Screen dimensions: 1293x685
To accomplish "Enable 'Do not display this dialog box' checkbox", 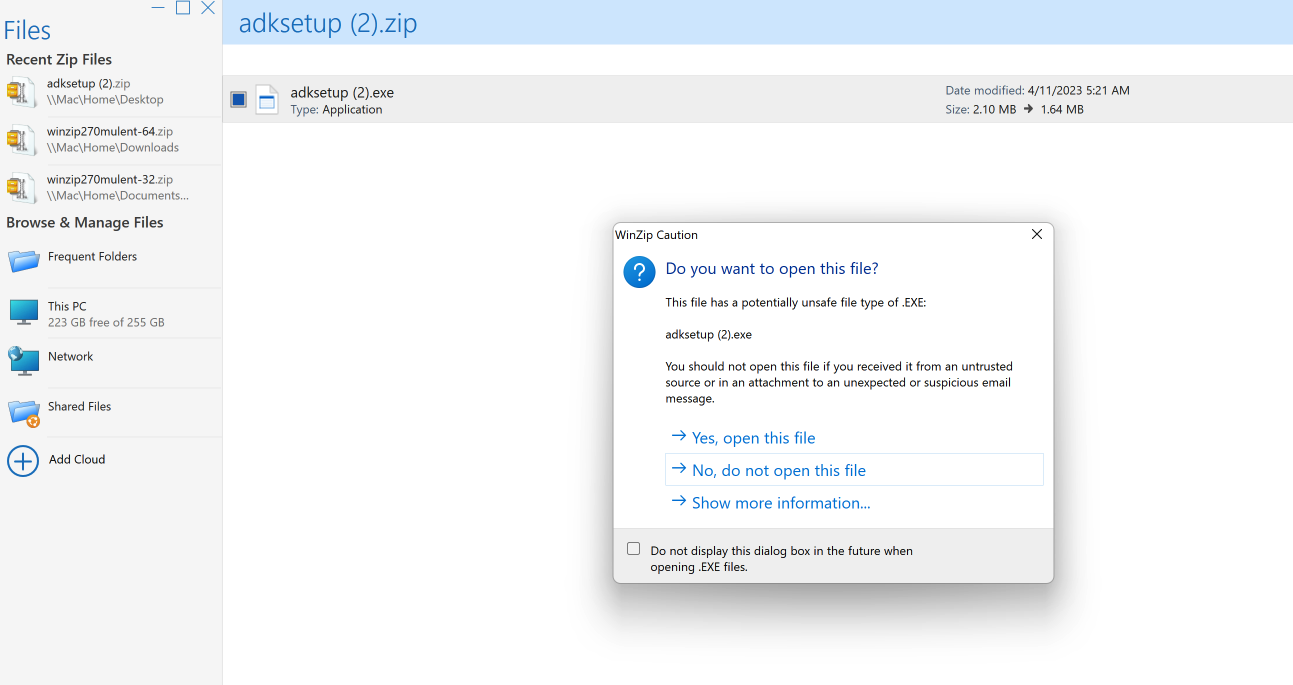I will click(633, 549).
